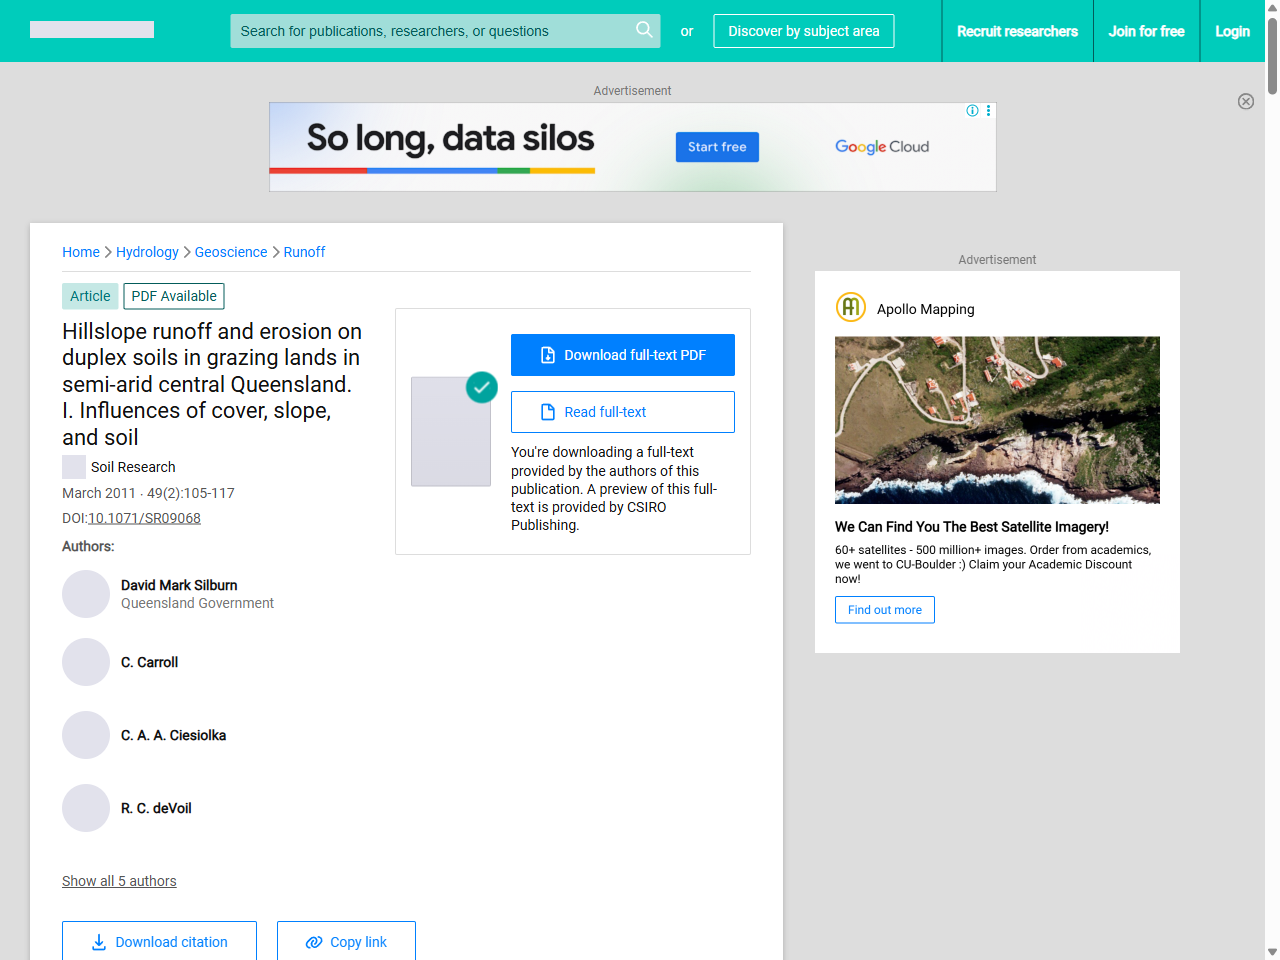Go to Hydrology breadcrumb
Image resolution: width=1280 pixels, height=960 pixels.
(x=147, y=252)
